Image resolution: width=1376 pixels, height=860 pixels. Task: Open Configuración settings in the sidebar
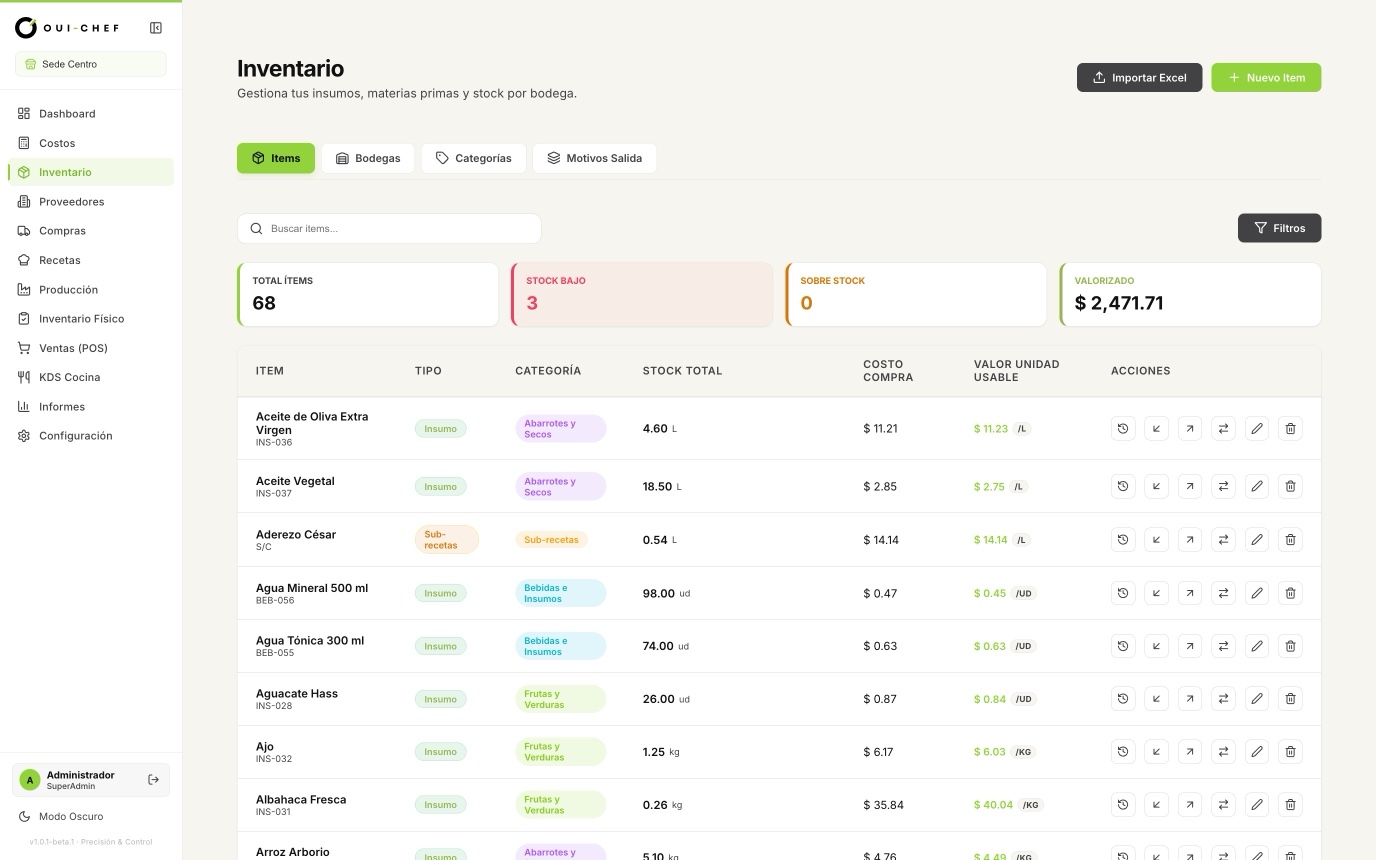pos(91,436)
